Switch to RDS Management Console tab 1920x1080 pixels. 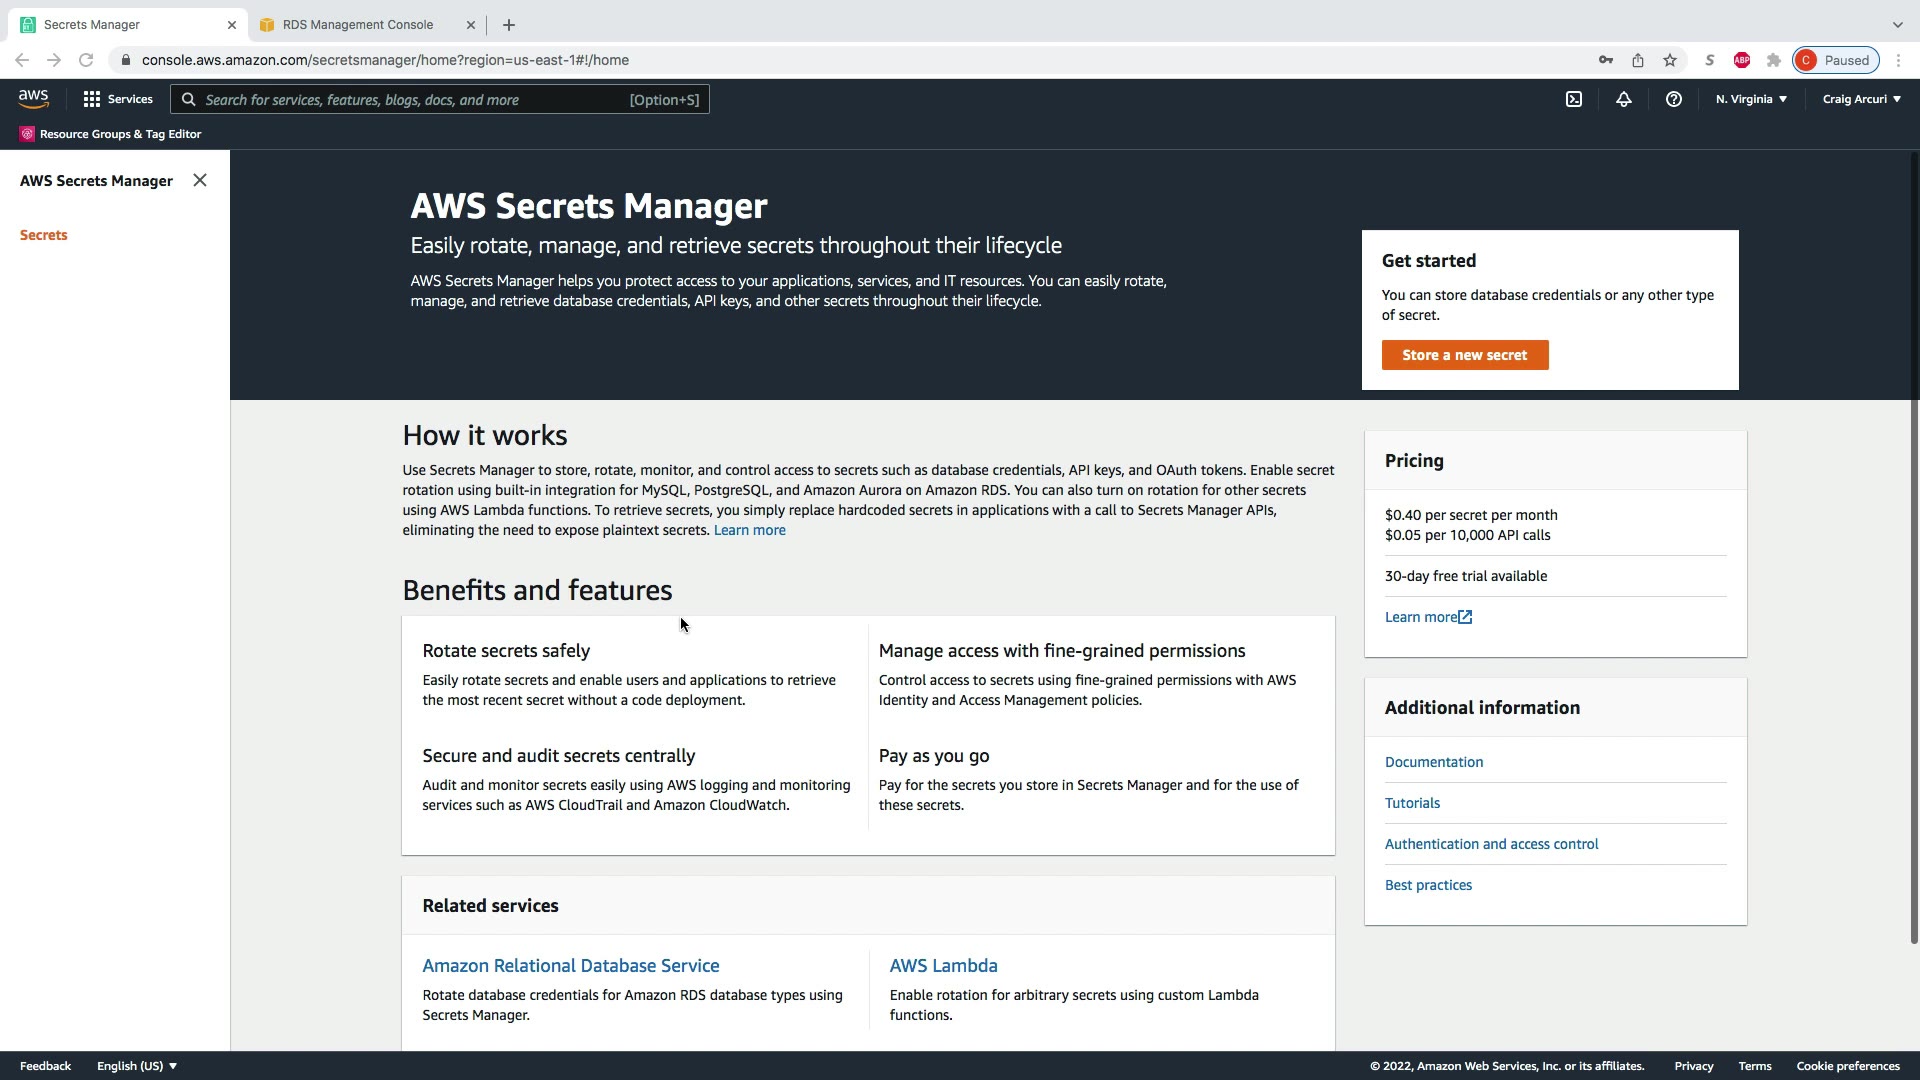click(358, 24)
